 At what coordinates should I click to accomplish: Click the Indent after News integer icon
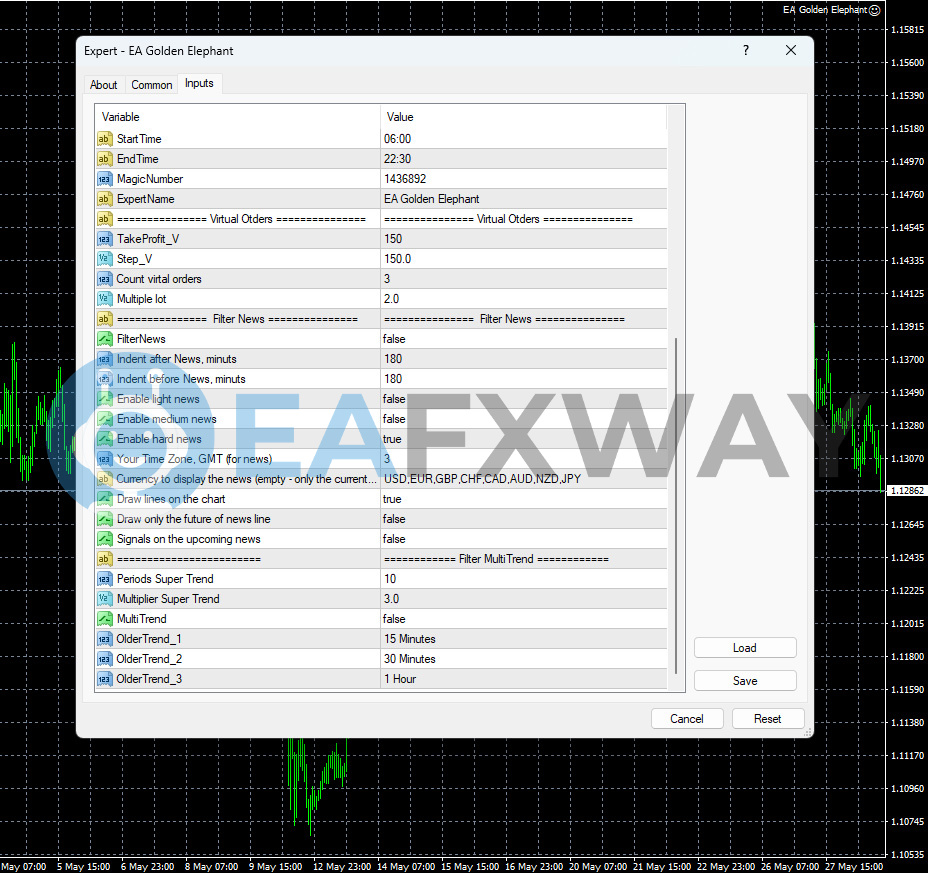coord(104,359)
